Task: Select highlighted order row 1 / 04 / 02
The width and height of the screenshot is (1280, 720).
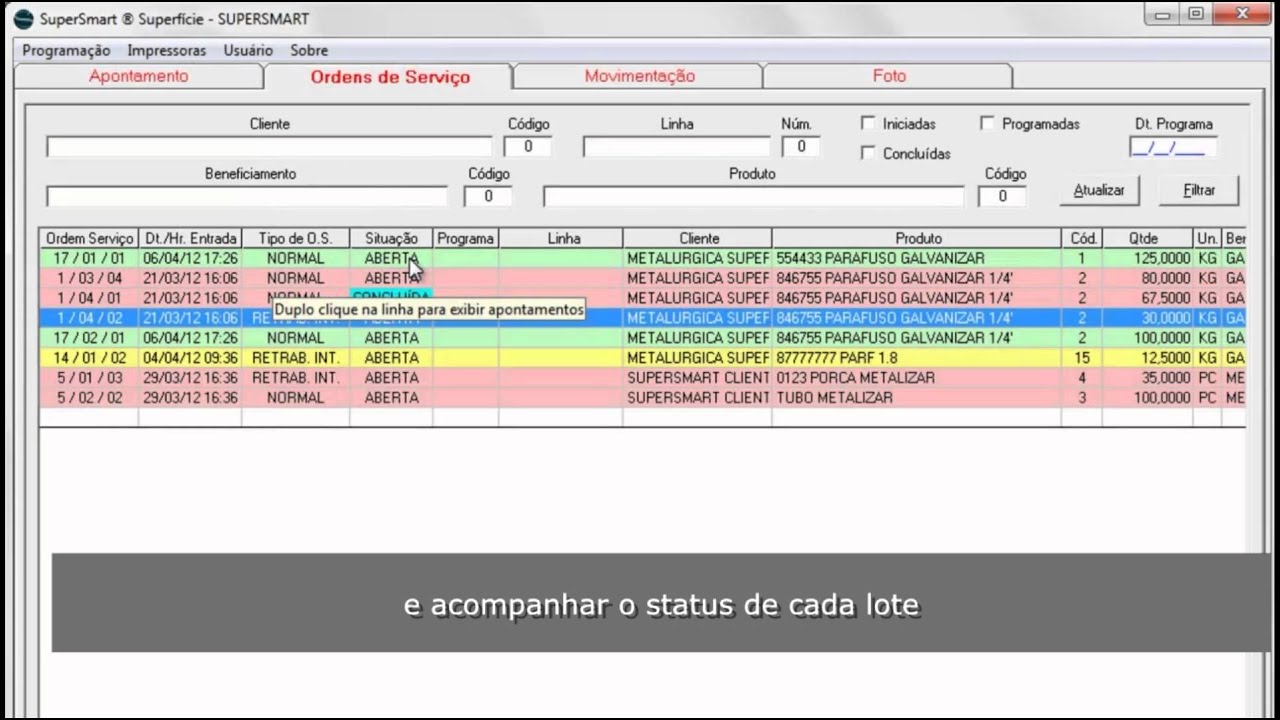Action: pyautogui.click(x=642, y=318)
